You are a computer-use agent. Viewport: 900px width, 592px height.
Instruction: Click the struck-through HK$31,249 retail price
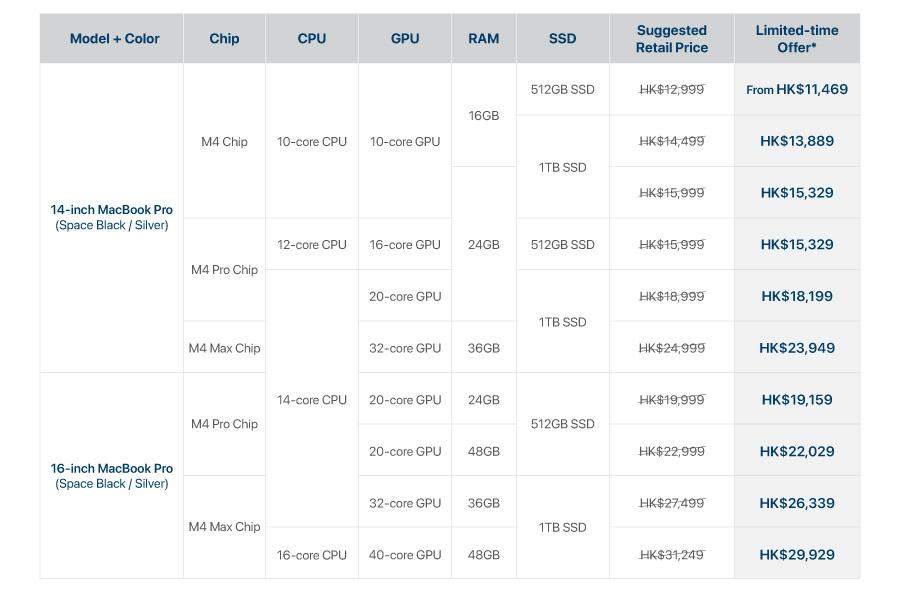click(671, 554)
